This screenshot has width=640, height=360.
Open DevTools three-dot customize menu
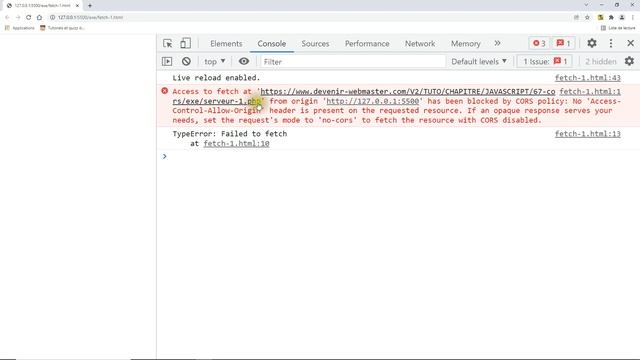coord(611,43)
